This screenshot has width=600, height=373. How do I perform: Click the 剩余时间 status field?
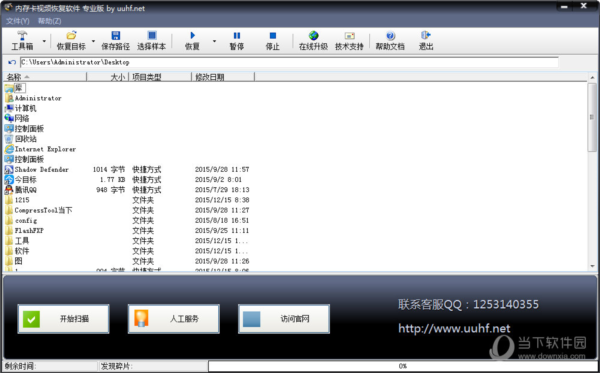point(50,366)
